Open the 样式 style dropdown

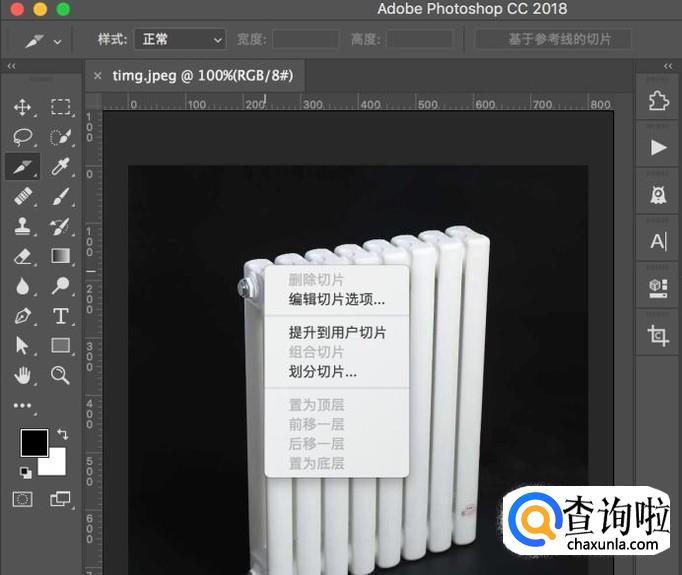180,40
